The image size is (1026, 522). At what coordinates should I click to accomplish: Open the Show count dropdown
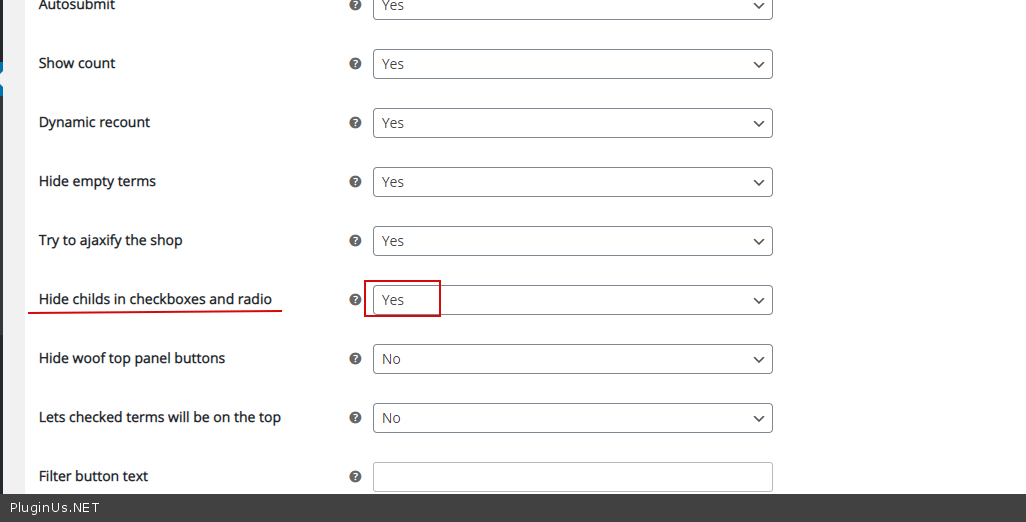tap(572, 64)
